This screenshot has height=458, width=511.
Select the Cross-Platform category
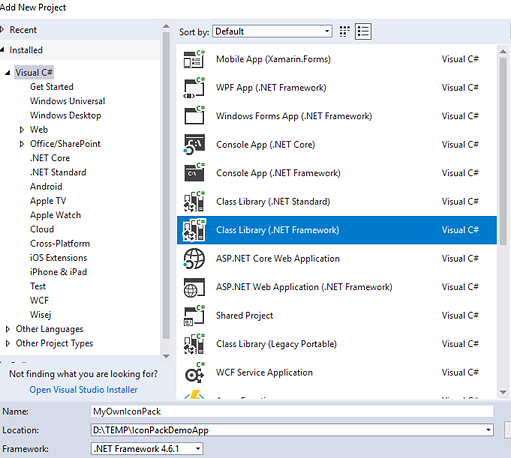[60, 243]
